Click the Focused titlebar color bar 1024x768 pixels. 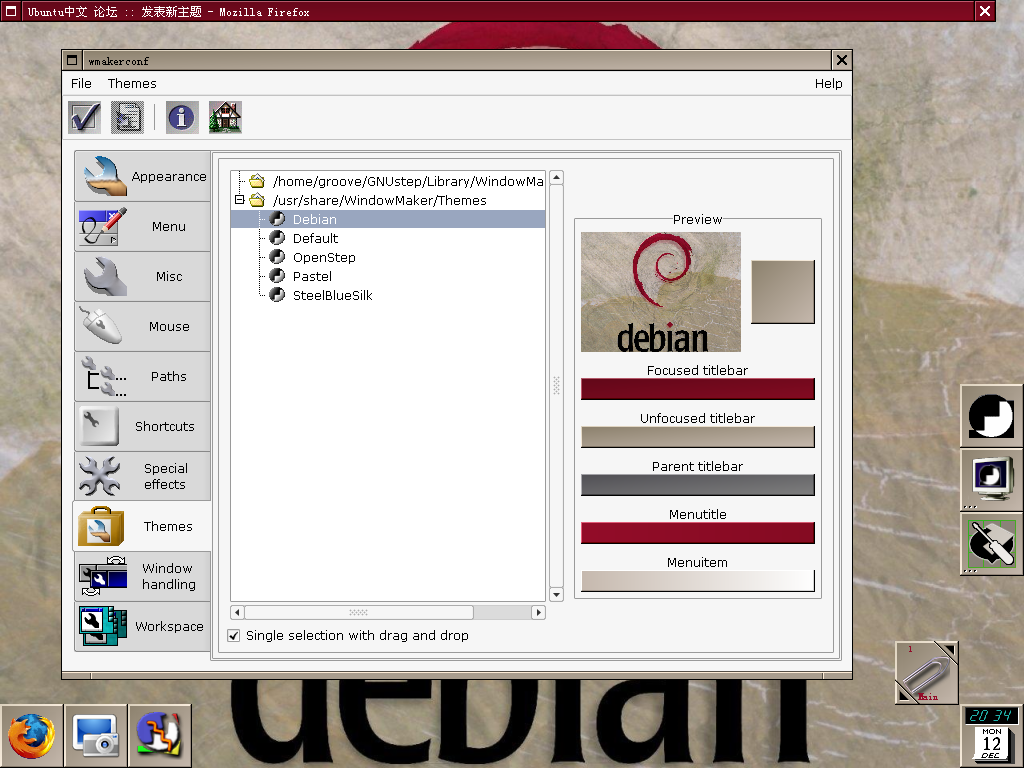pyautogui.click(x=697, y=389)
